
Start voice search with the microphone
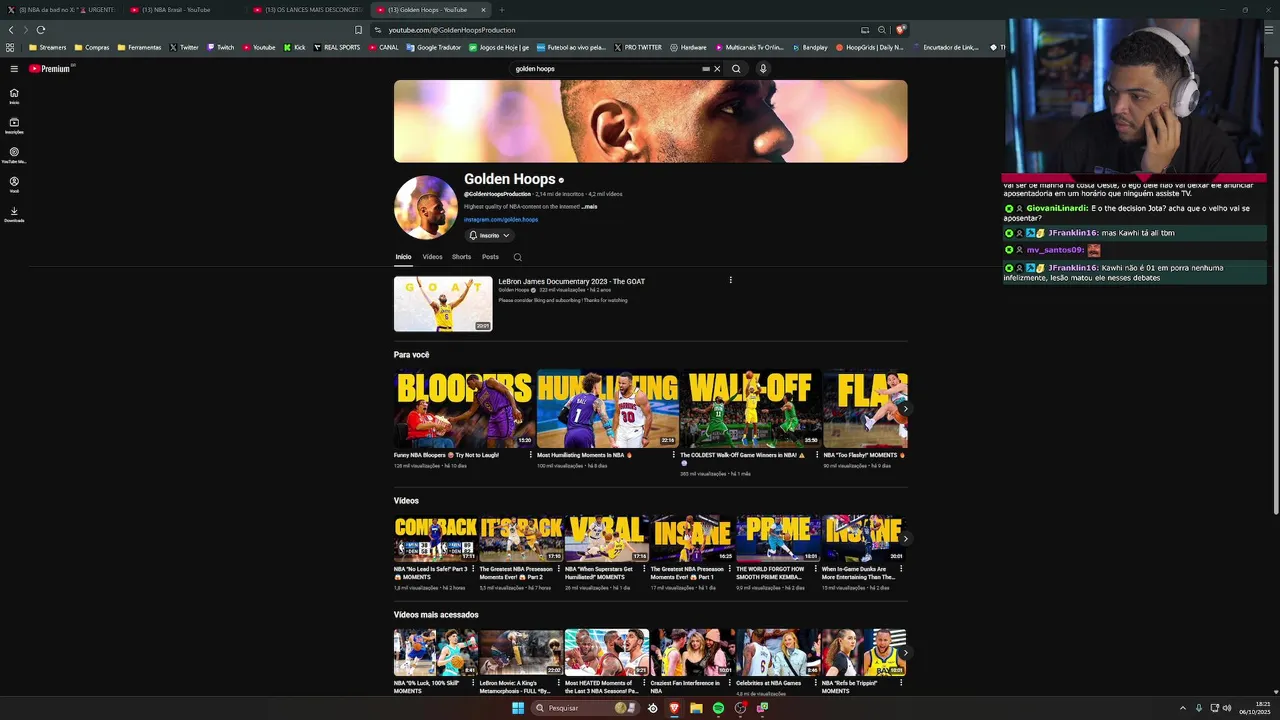point(762,69)
